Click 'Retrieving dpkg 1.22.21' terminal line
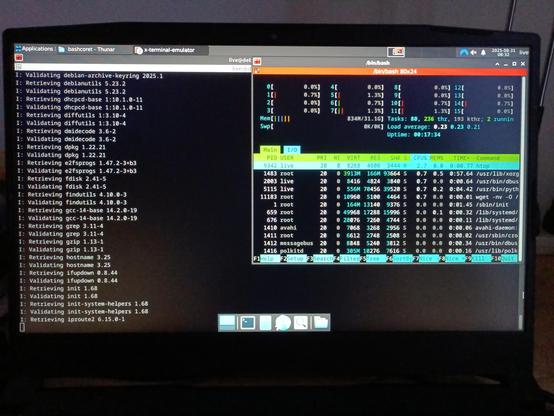Viewport: 554px width, 416px height. 61,147
